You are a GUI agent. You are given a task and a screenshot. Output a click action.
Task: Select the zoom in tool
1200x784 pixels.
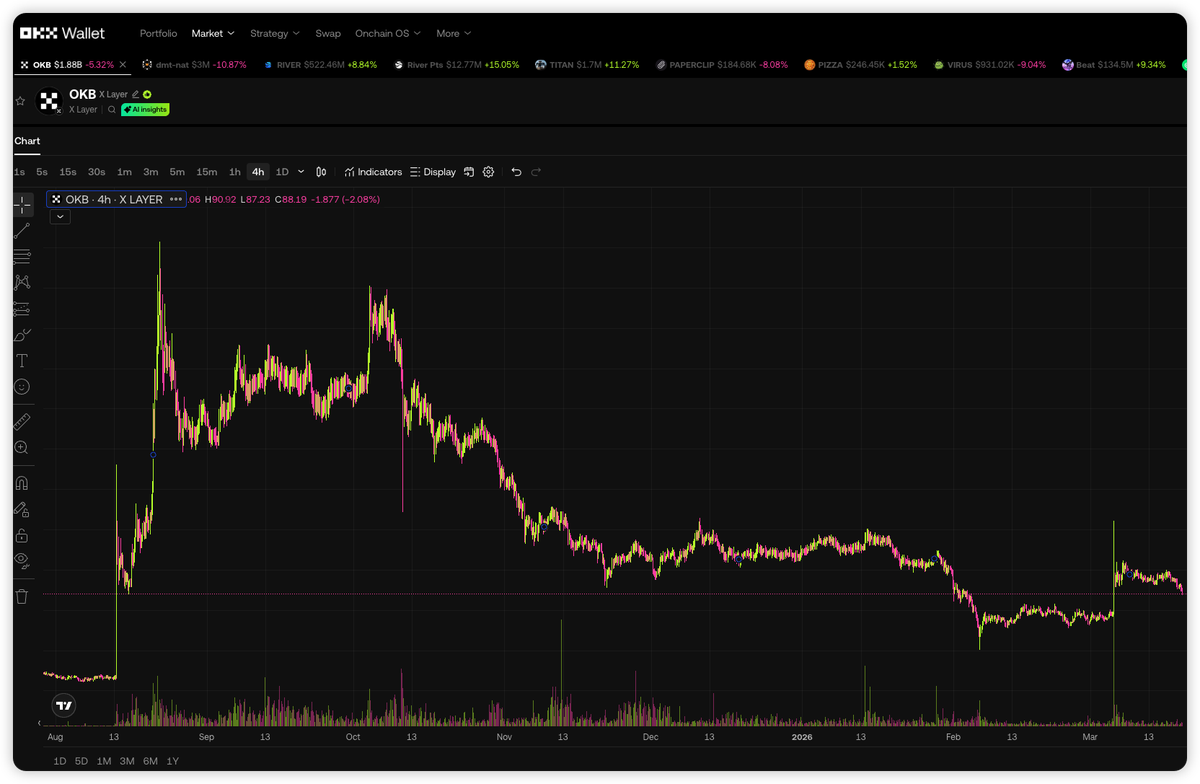tap(22, 448)
